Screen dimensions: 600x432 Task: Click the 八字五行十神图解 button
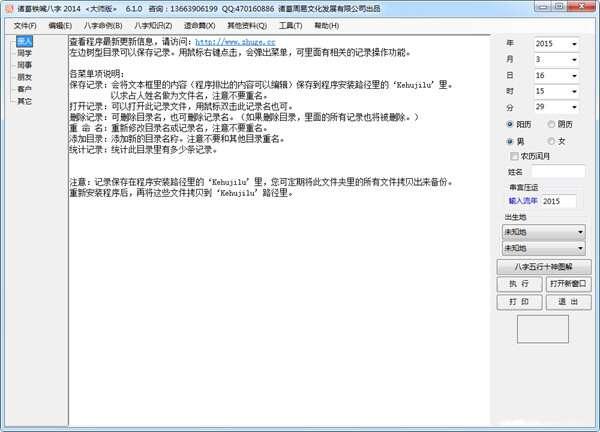(x=542, y=267)
